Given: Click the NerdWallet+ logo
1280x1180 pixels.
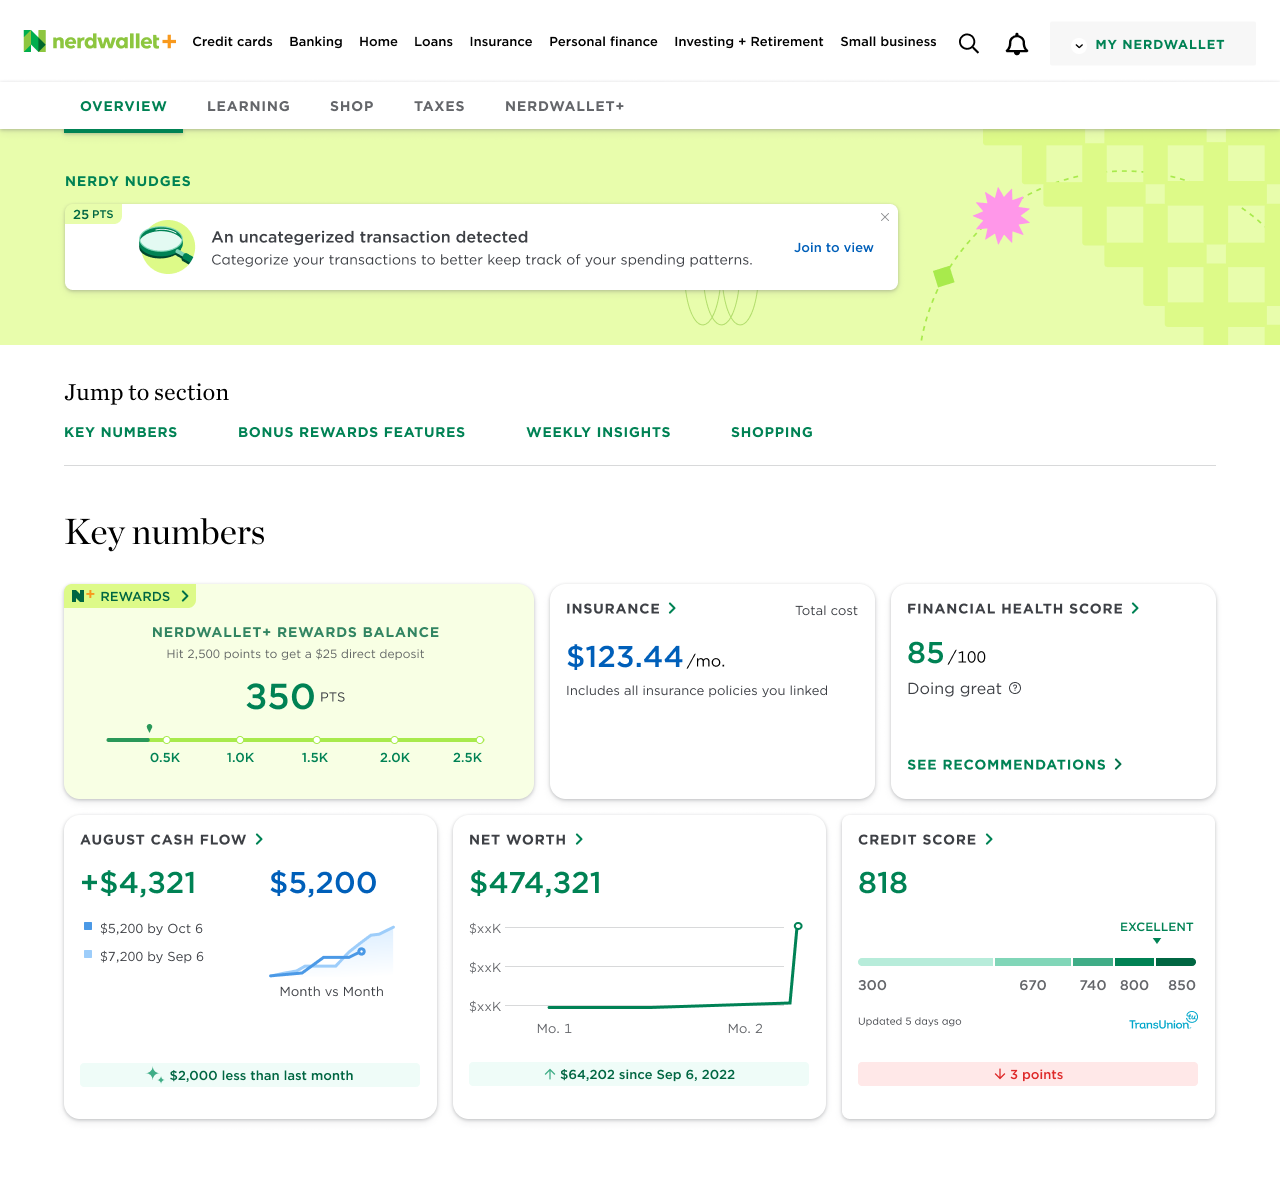Looking at the screenshot, I should point(100,41).
